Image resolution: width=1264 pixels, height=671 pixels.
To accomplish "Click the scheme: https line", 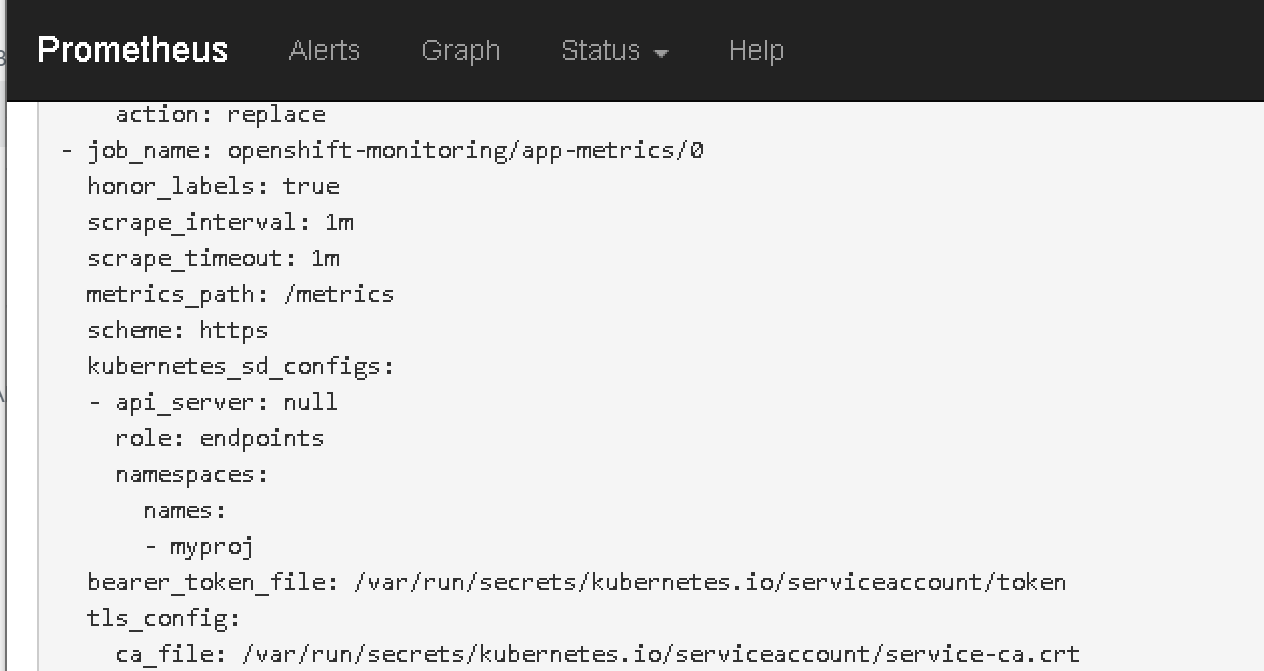I will 177,330.
